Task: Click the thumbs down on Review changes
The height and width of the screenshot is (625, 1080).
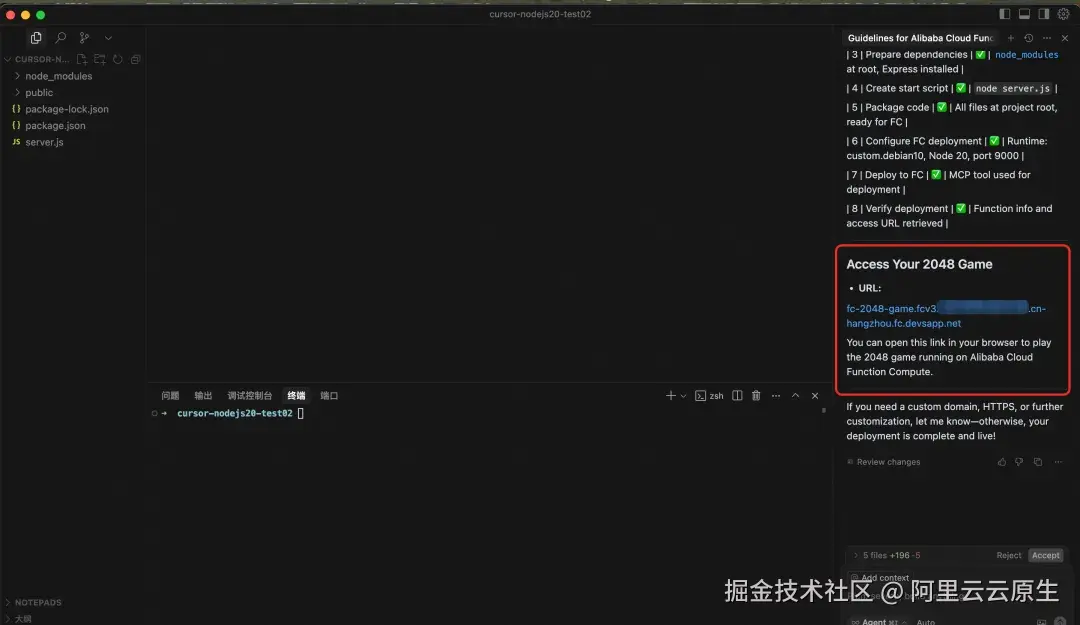Action: pyautogui.click(x=1019, y=461)
